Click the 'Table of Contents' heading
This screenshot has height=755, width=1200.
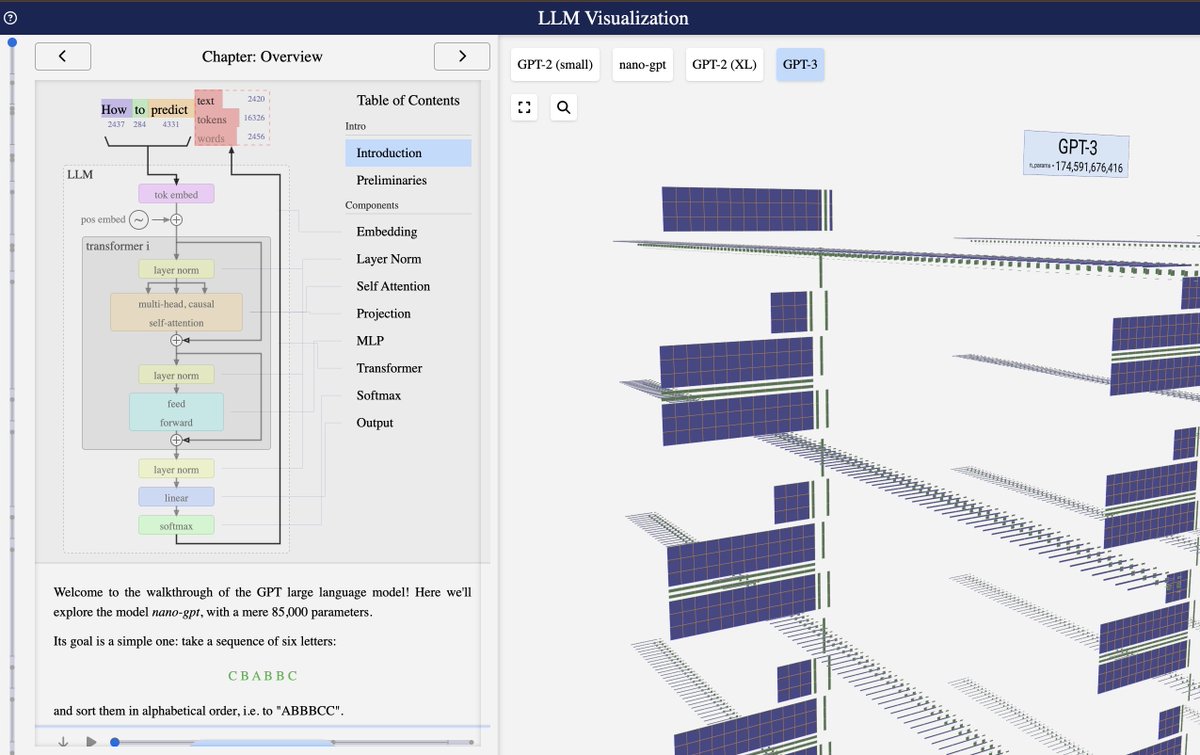point(408,100)
